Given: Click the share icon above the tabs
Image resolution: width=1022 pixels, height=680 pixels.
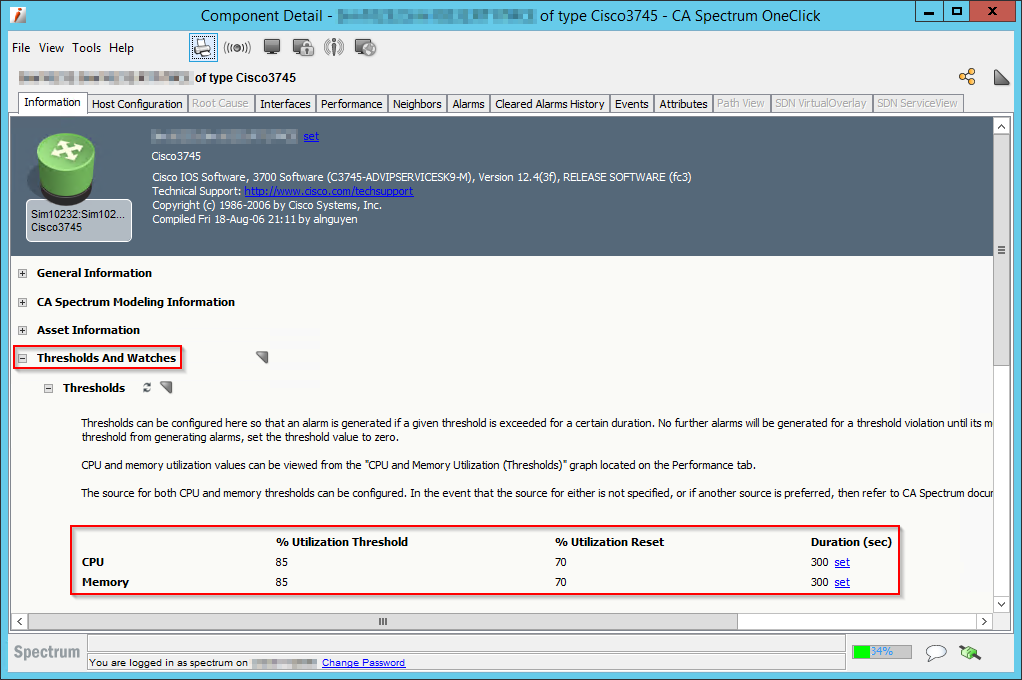Looking at the screenshot, I should click(x=967, y=76).
